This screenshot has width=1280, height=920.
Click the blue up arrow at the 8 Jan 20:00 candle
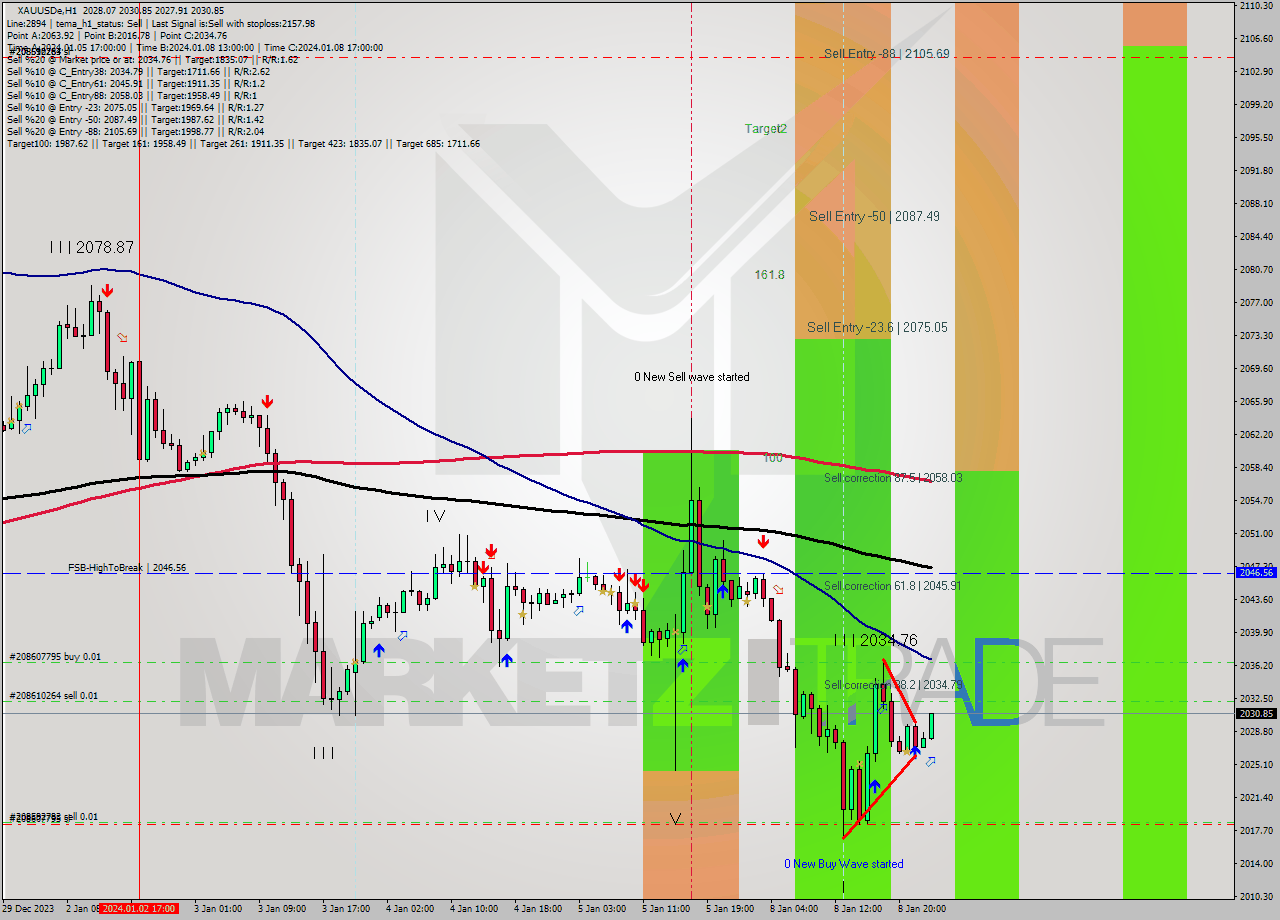coord(914,750)
